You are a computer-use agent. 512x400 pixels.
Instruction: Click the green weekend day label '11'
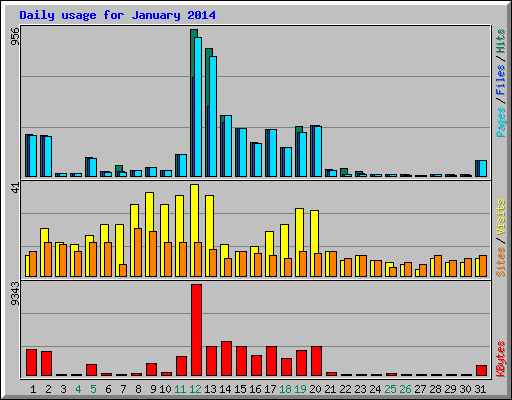click(x=180, y=389)
